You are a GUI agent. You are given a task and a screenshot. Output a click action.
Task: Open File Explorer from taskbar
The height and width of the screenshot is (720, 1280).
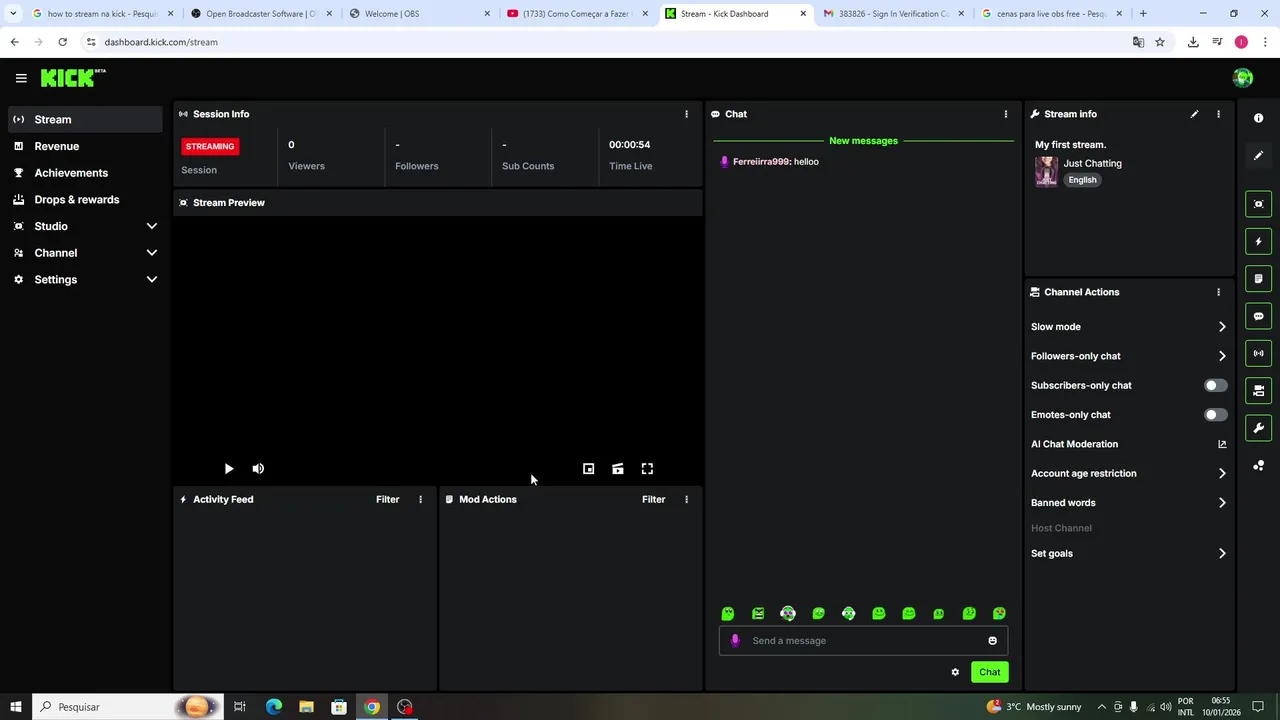[306, 707]
